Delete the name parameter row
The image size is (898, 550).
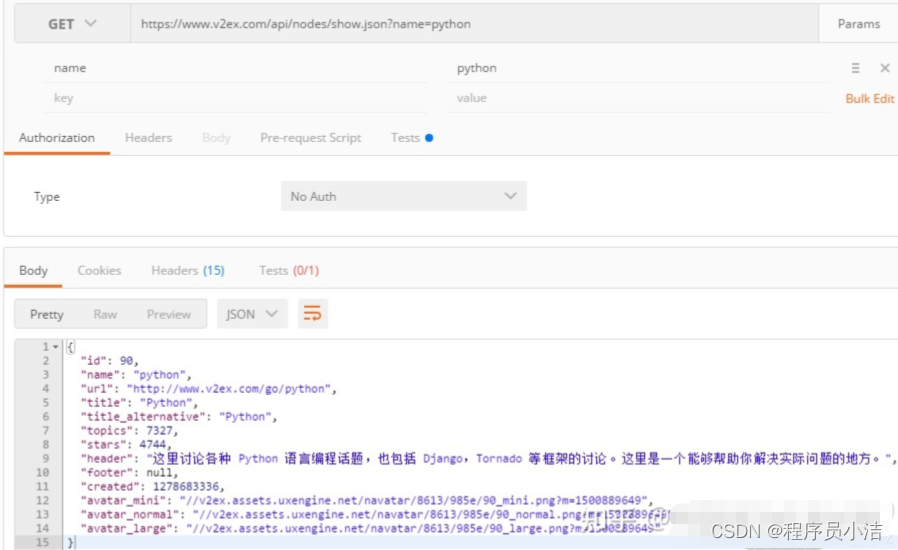click(x=885, y=68)
